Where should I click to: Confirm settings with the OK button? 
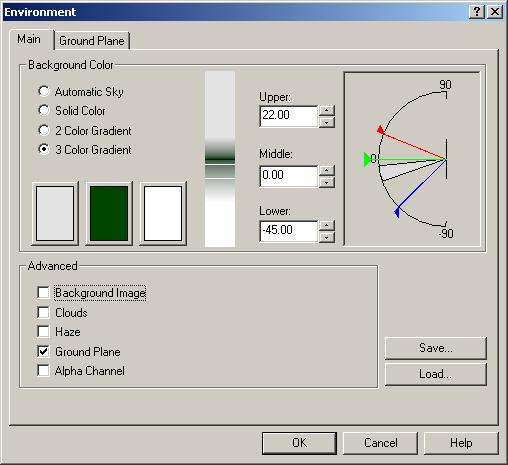pyautogui.click(x=299, y=443)
